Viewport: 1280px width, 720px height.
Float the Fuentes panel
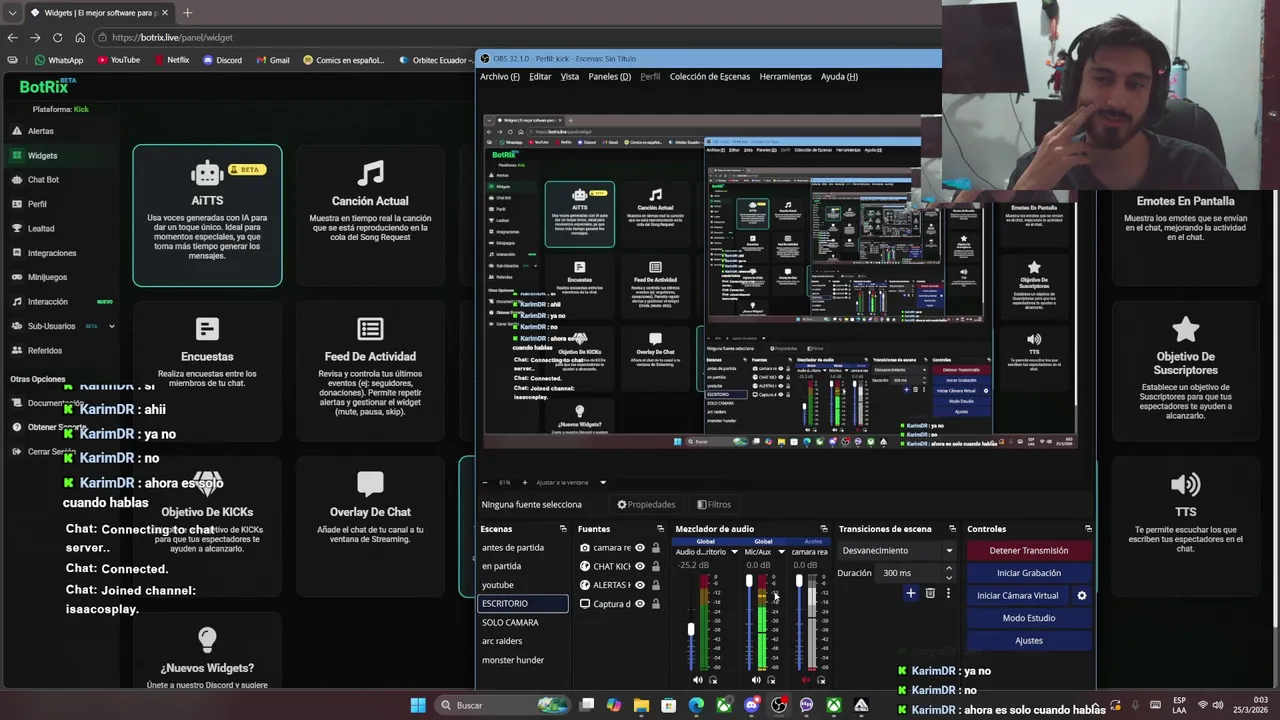click(x=660, y=529)
